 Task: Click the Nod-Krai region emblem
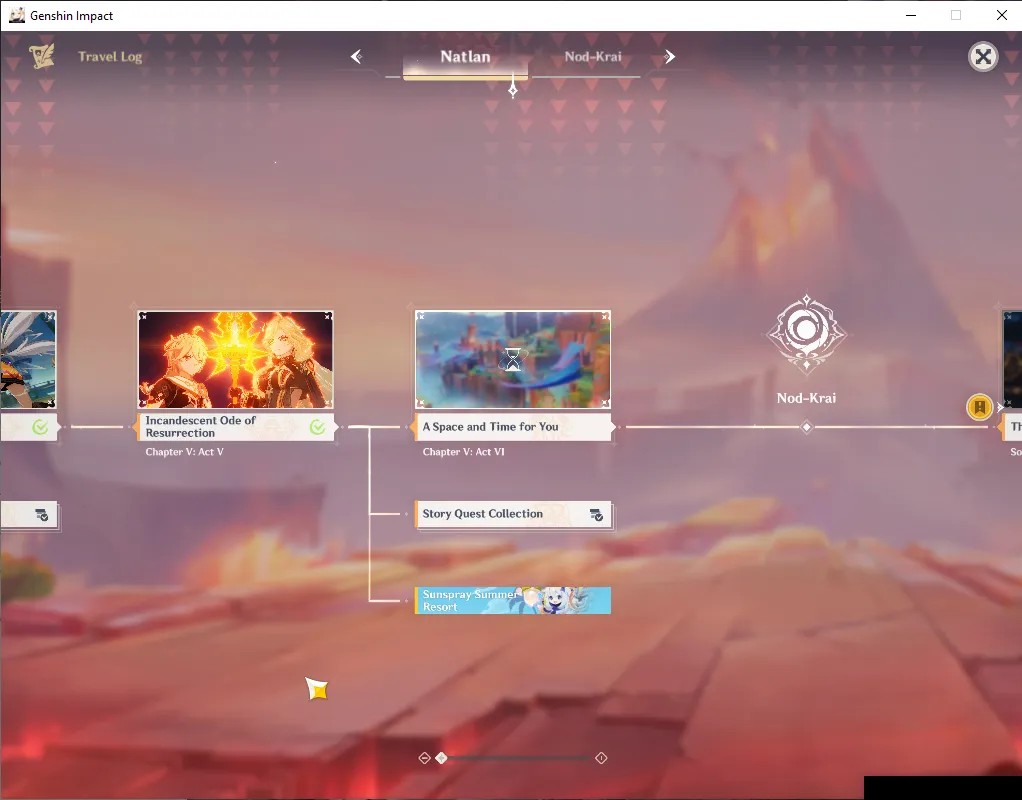(x=806, y=334)
